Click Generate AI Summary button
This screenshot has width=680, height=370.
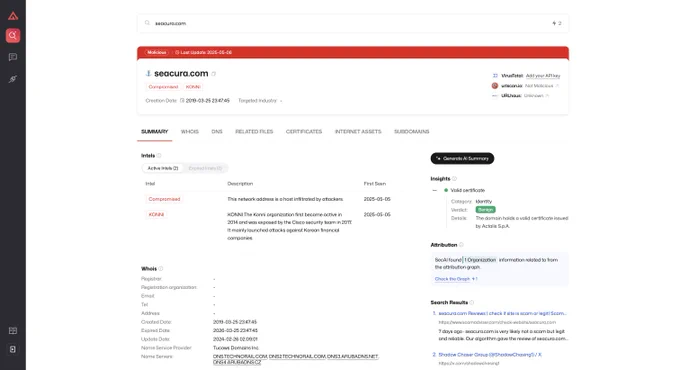pyautogui.click(x=462, y=158)
